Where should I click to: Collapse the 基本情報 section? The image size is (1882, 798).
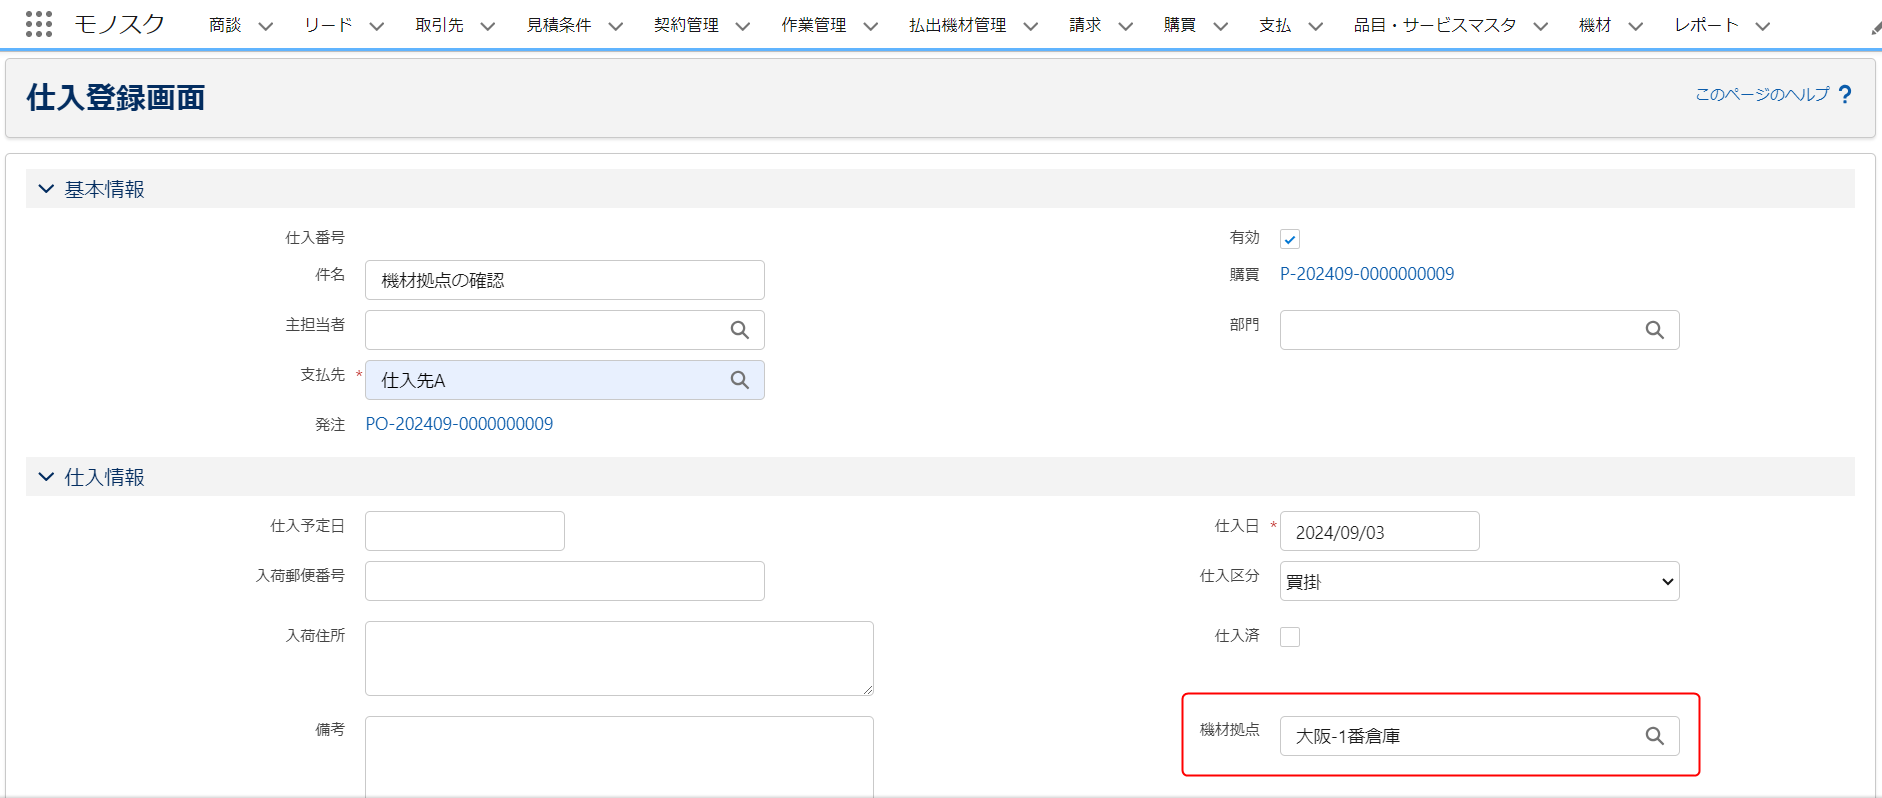tap(46, 189)
